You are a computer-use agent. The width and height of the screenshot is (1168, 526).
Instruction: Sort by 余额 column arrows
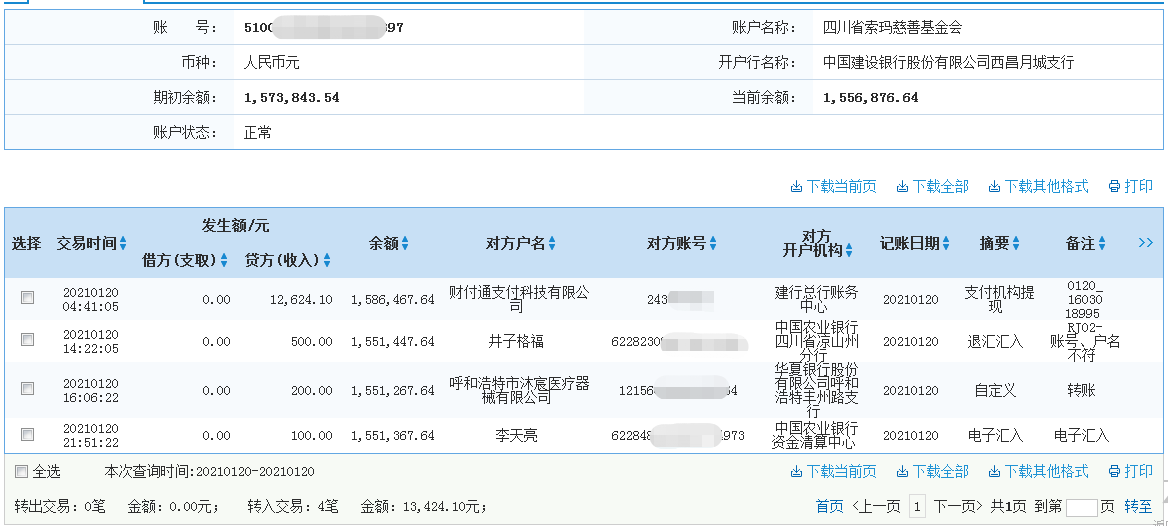tap(405, 243)
